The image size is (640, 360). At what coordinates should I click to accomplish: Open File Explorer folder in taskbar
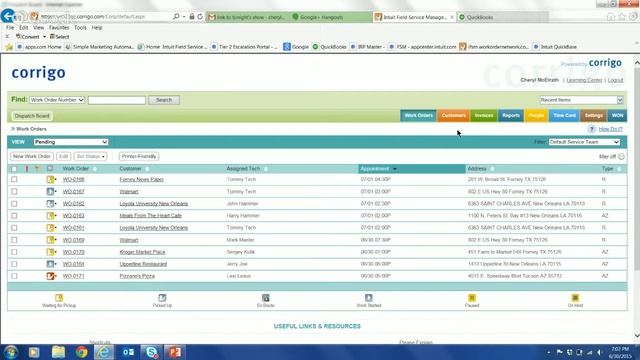click(x=58, y=352)
